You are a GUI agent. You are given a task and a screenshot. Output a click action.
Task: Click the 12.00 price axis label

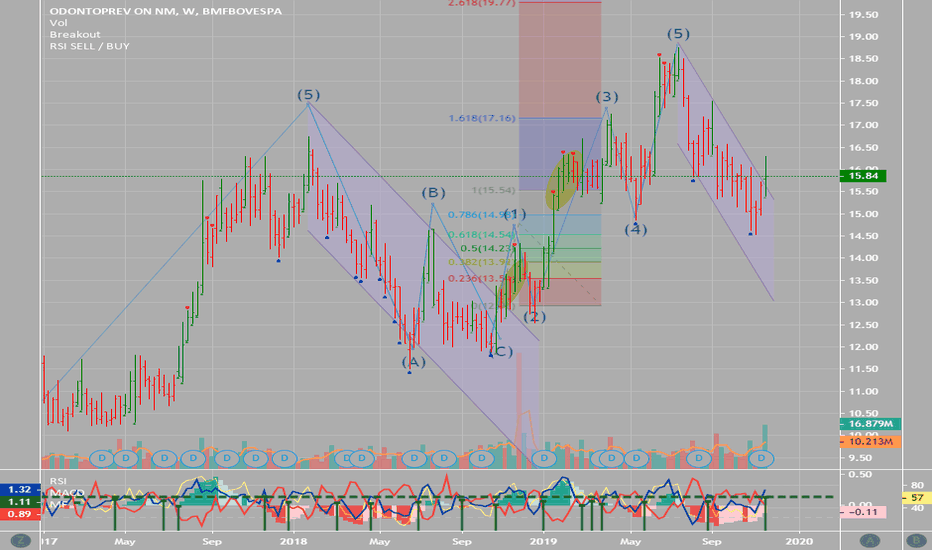863,347
